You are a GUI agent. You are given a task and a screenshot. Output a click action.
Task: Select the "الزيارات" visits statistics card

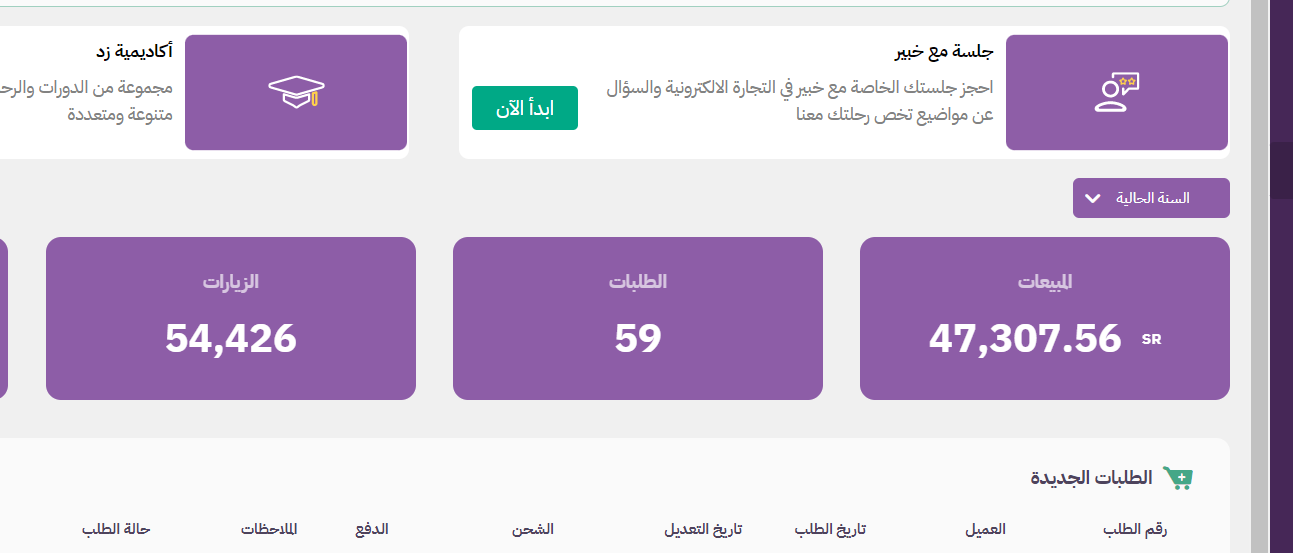point(230,318)
